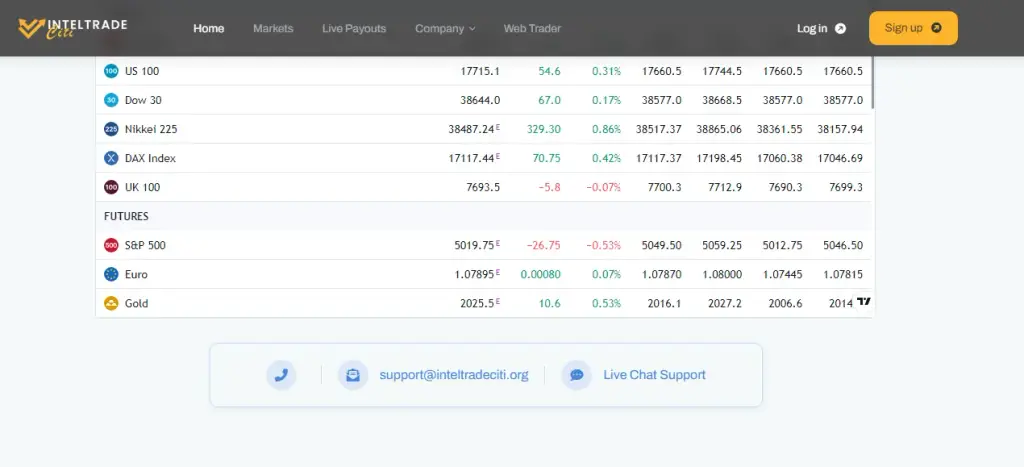The height and width of the screenshot is (467, 1024).
Task: Click the S&P 500 futures icon
Action: click(111, 246)
